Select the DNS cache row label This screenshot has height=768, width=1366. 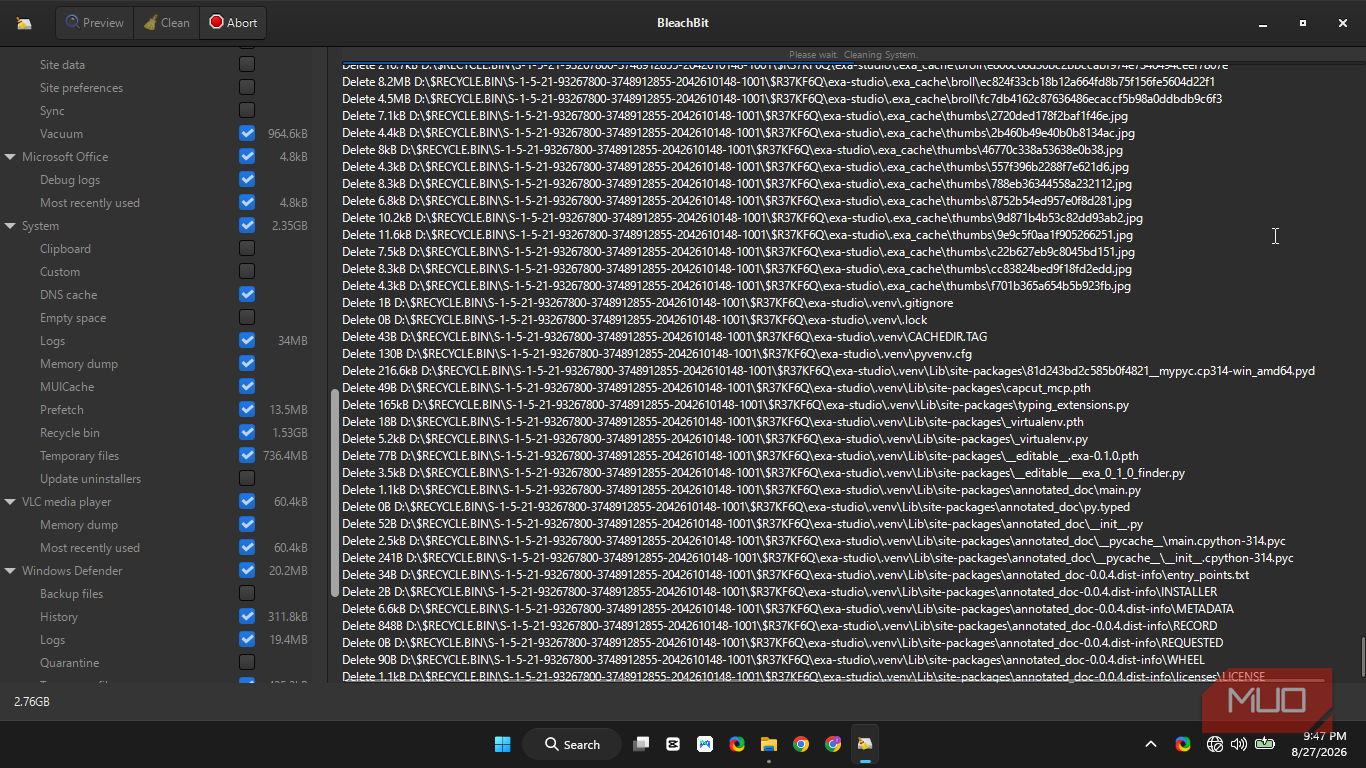point(68,295)
